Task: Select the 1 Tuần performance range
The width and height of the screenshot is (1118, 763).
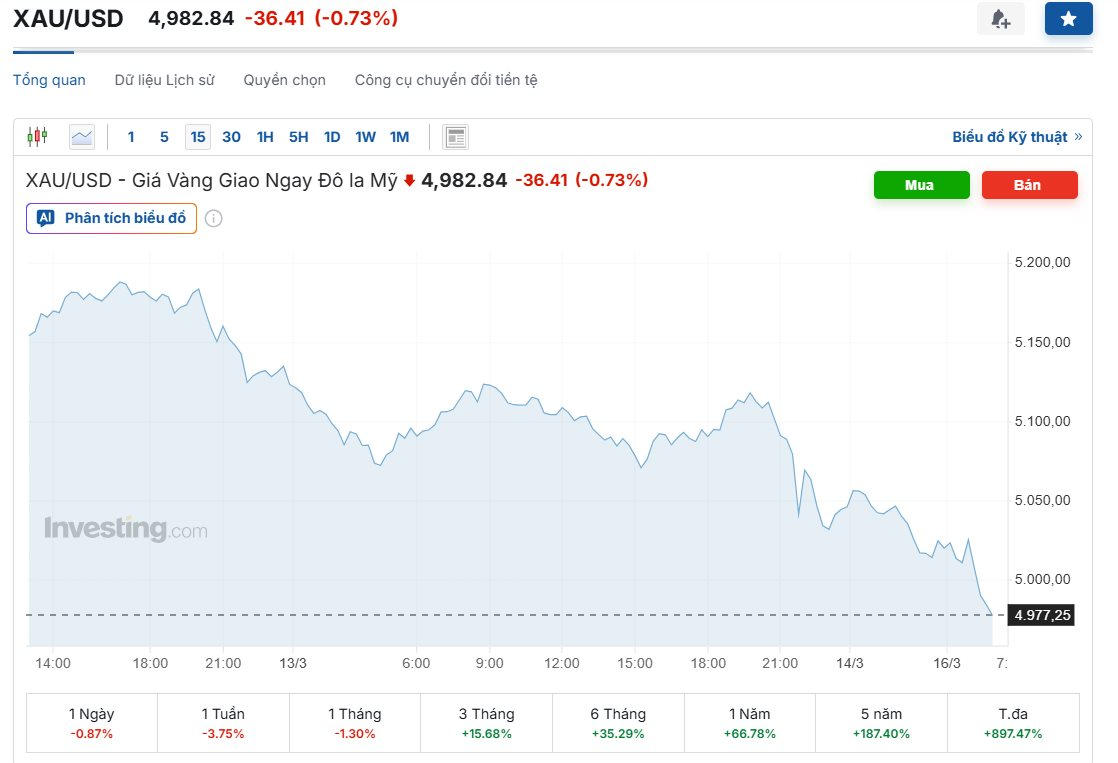Action: click(223, 723)
